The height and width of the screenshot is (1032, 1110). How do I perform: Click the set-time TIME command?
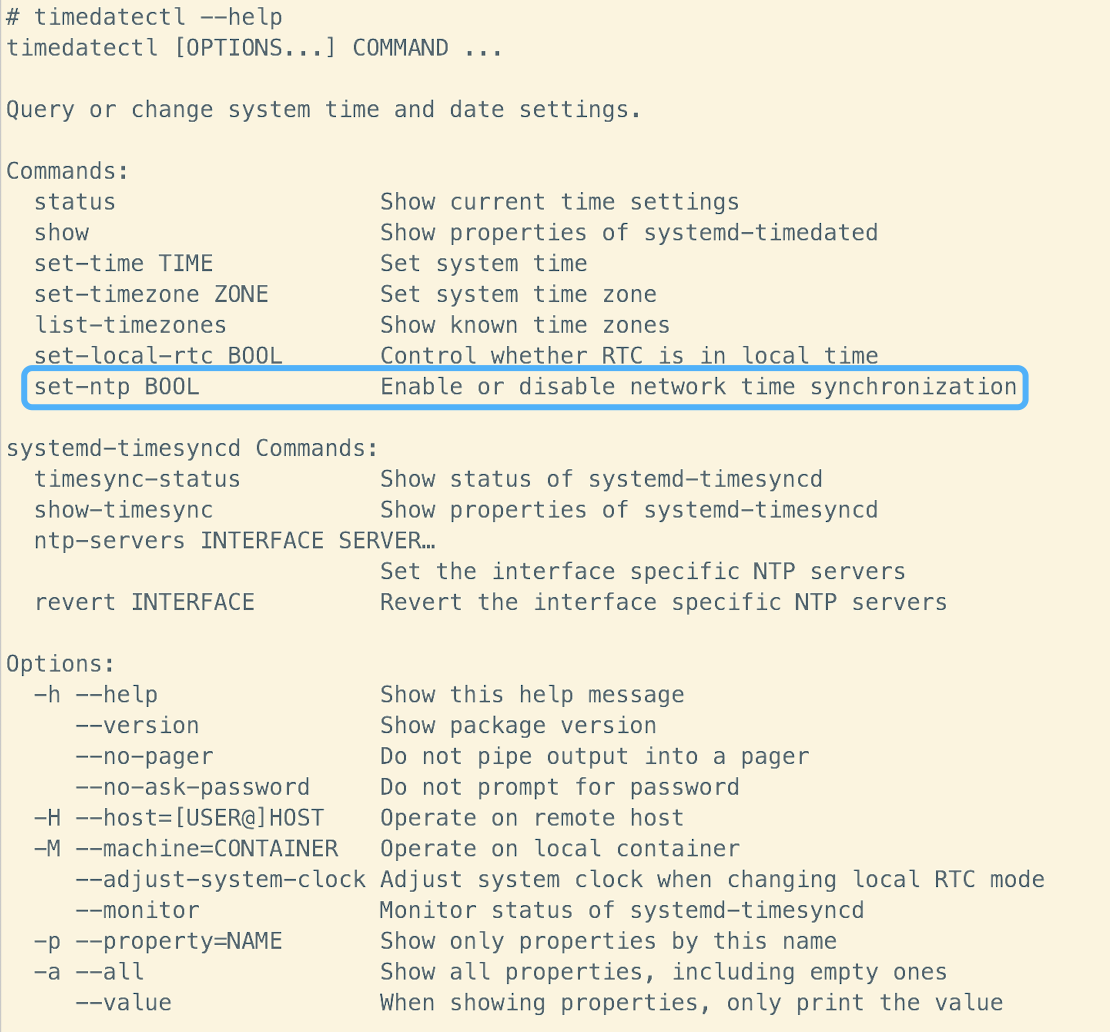tap(123, 263)
